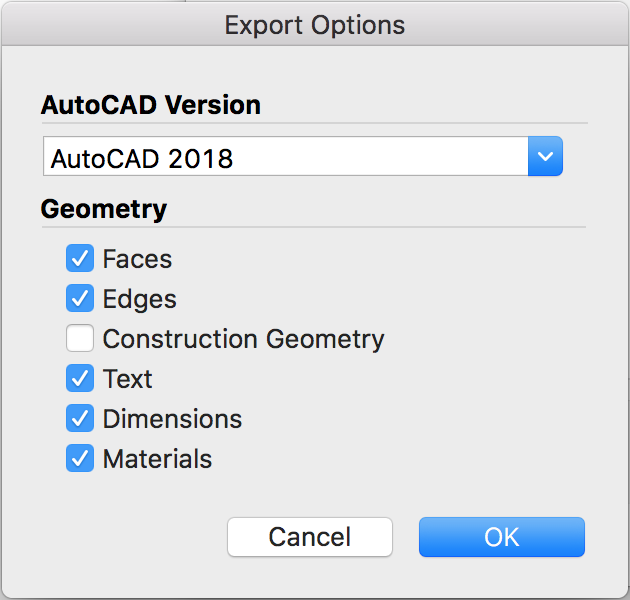Click the divider line under Geometry heading
The image size is (630, 600).
point(313,227)
